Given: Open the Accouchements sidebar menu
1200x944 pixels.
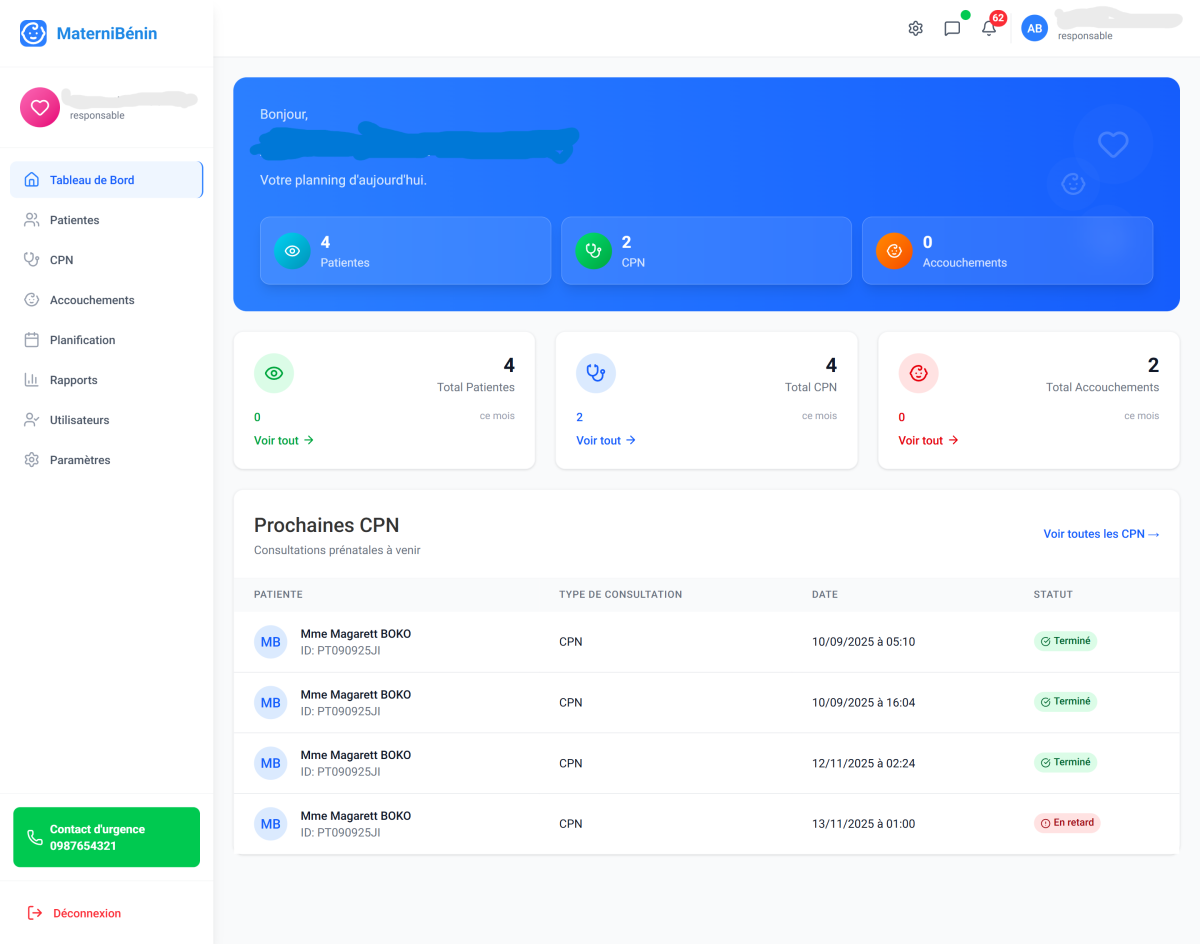Looking at the screenshot, I should point(92,300).
